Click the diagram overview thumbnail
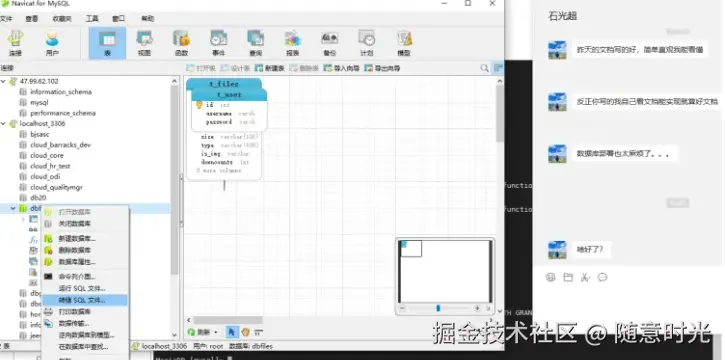 pos(445,271)
